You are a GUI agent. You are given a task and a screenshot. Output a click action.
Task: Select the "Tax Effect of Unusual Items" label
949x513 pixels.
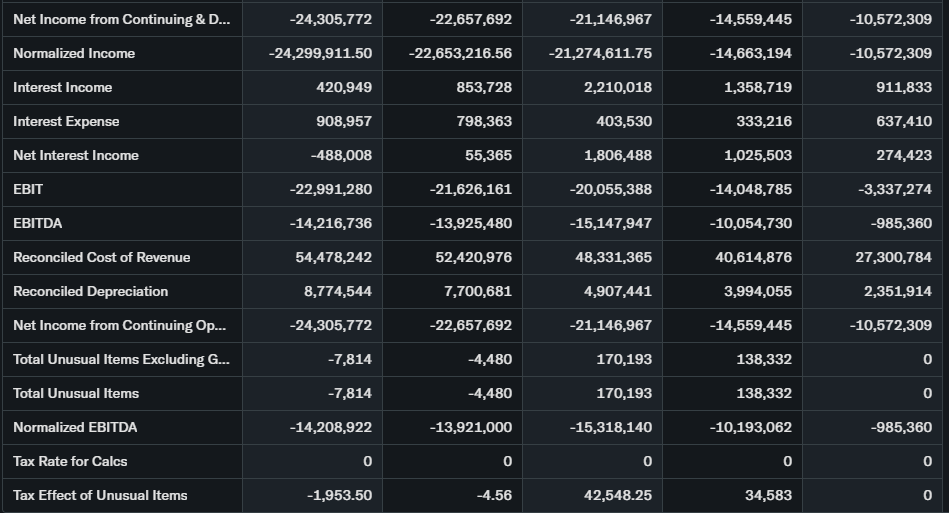coord(100,495)
